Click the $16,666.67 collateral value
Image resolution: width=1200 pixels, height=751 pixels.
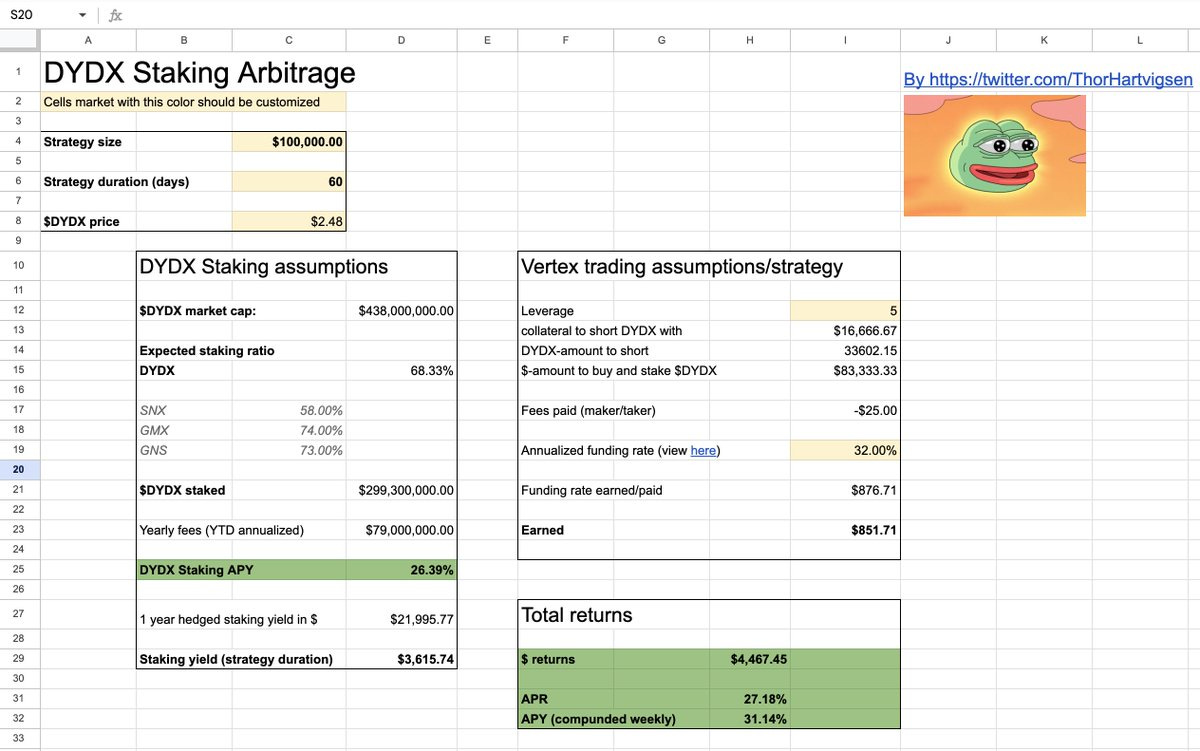point(865,331)
